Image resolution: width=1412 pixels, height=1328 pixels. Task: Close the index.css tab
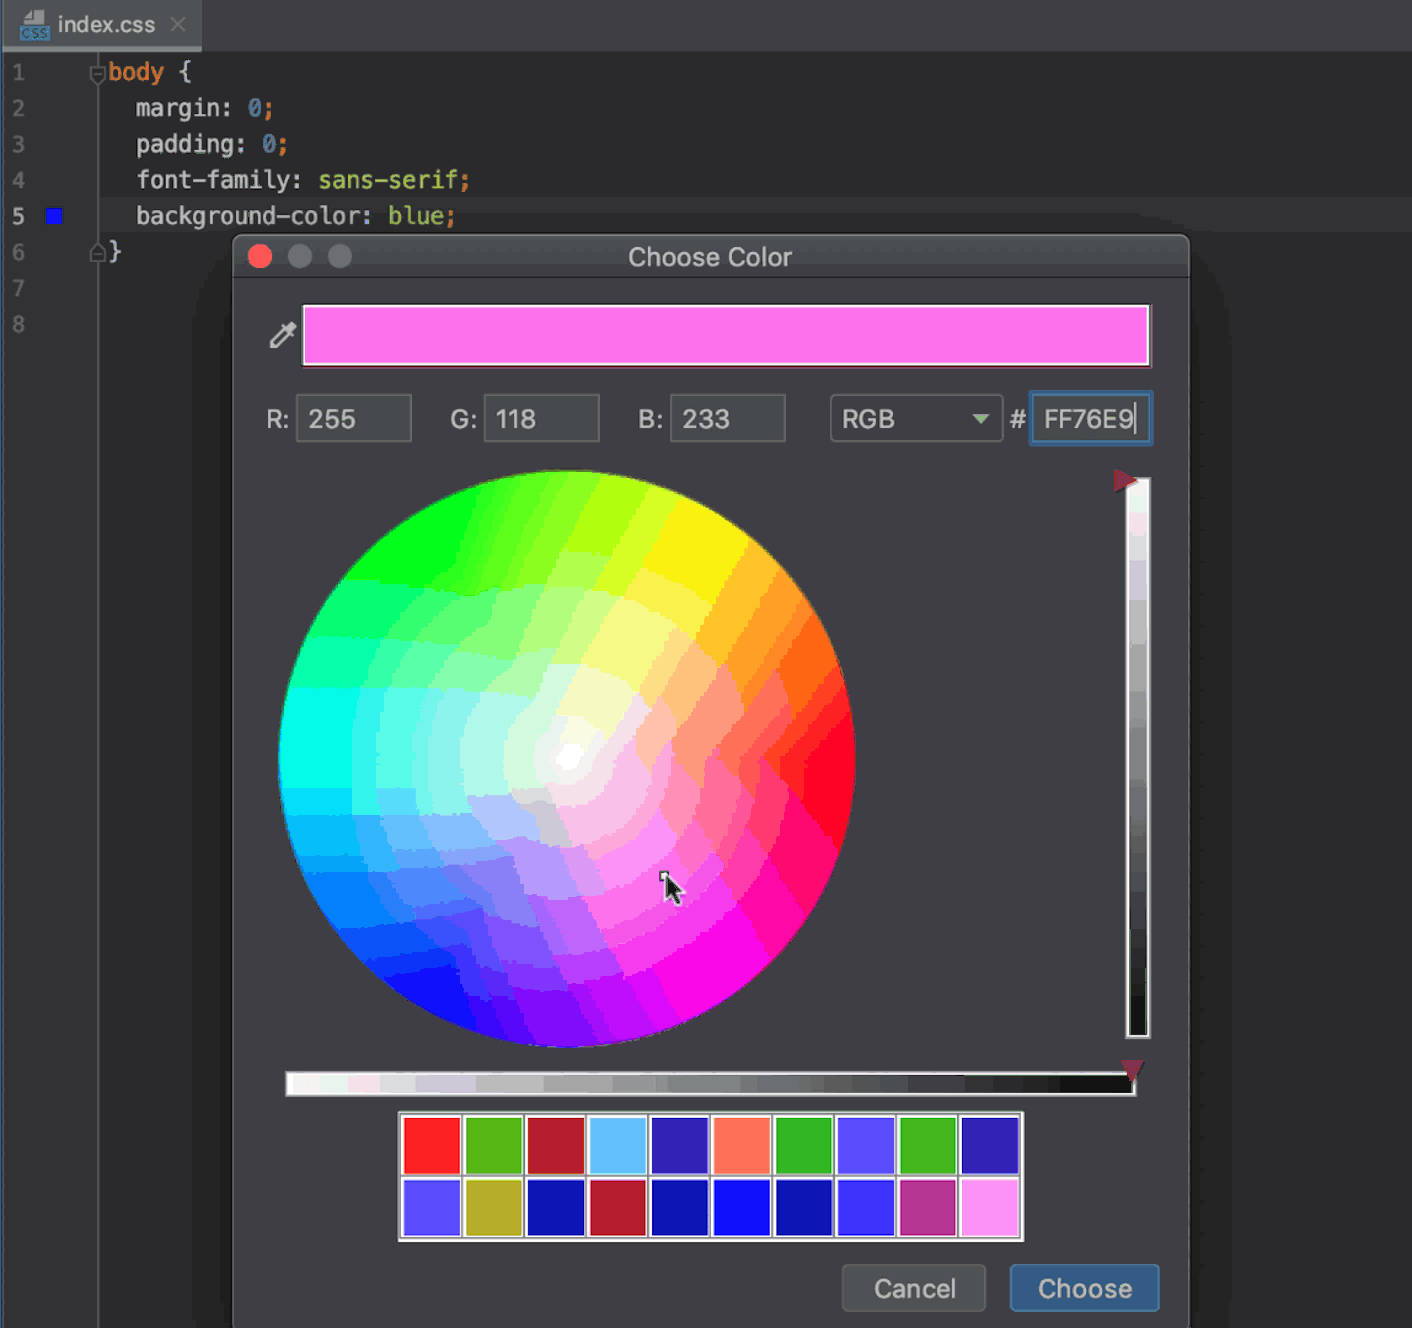click(x=178, y=25)
